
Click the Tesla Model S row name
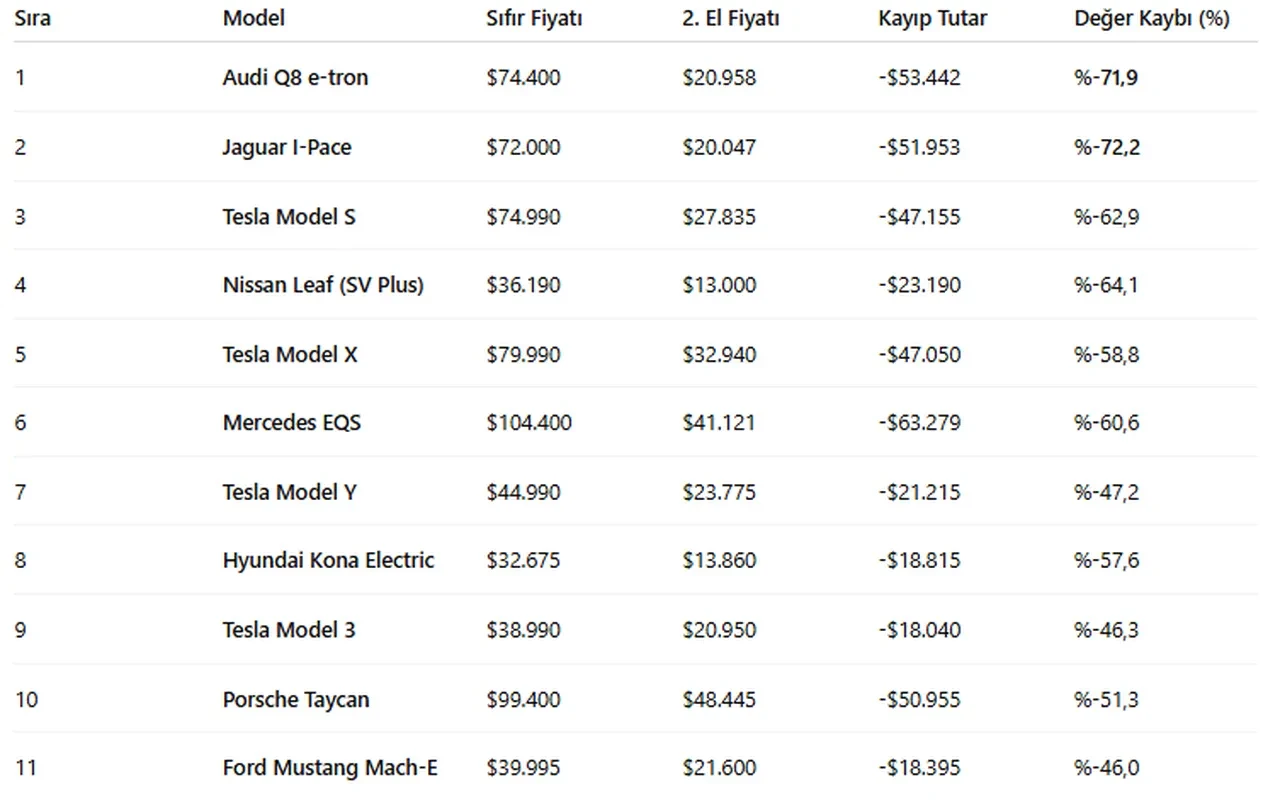[x=289, y=216]
